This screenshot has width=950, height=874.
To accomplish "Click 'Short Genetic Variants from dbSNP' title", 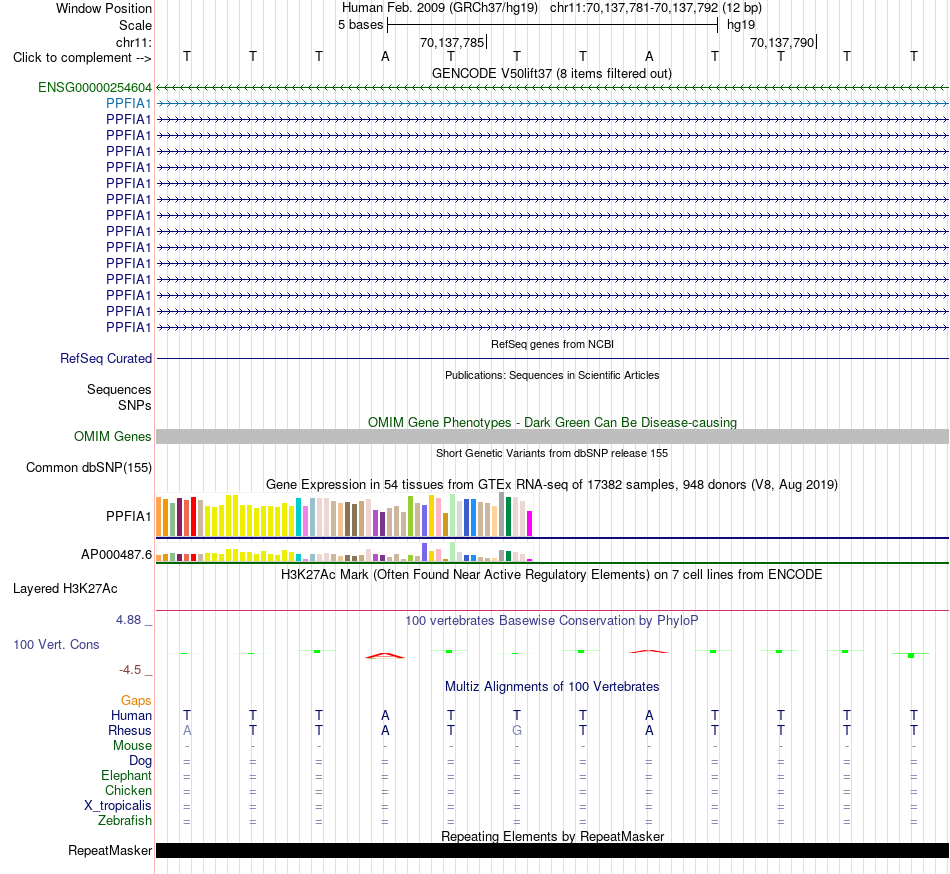I will pos(552,453).
